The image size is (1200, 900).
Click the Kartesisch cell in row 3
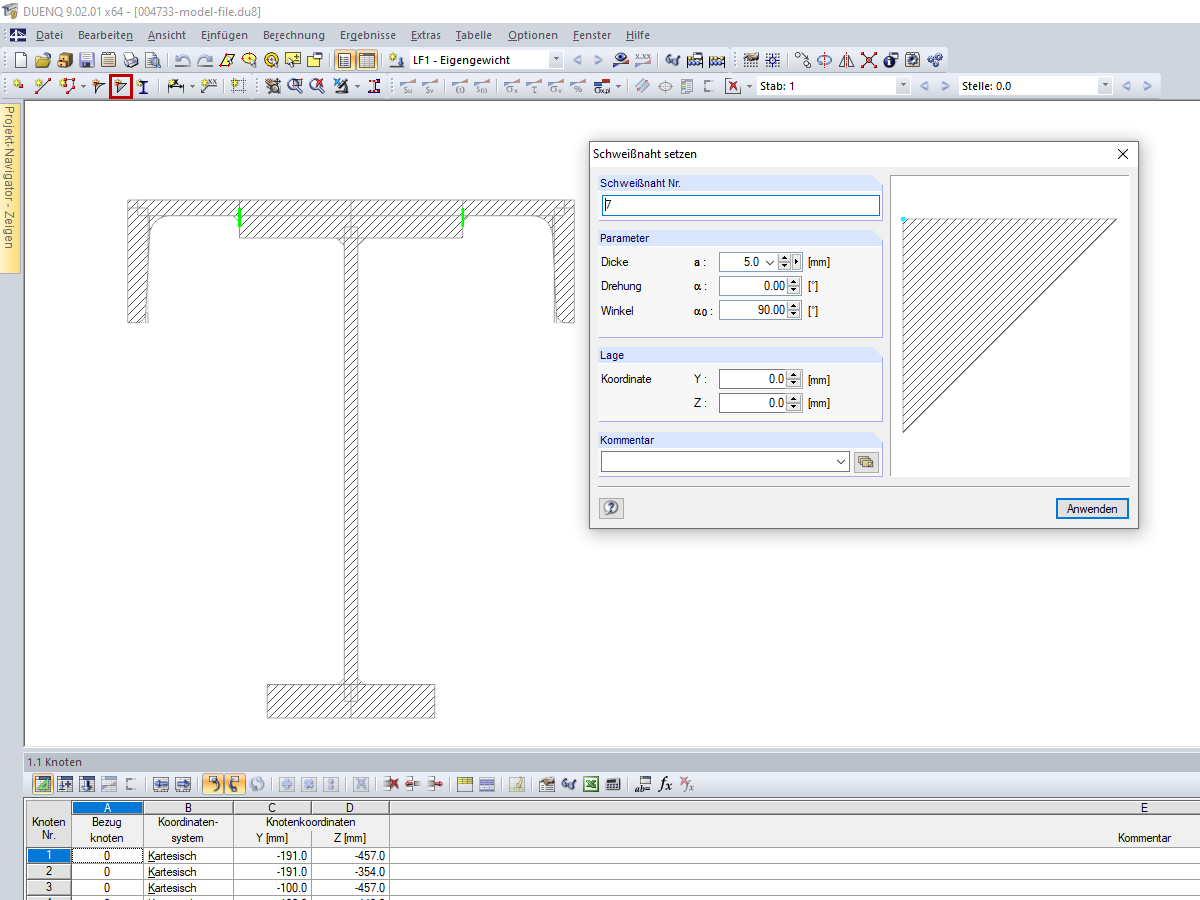188,888
